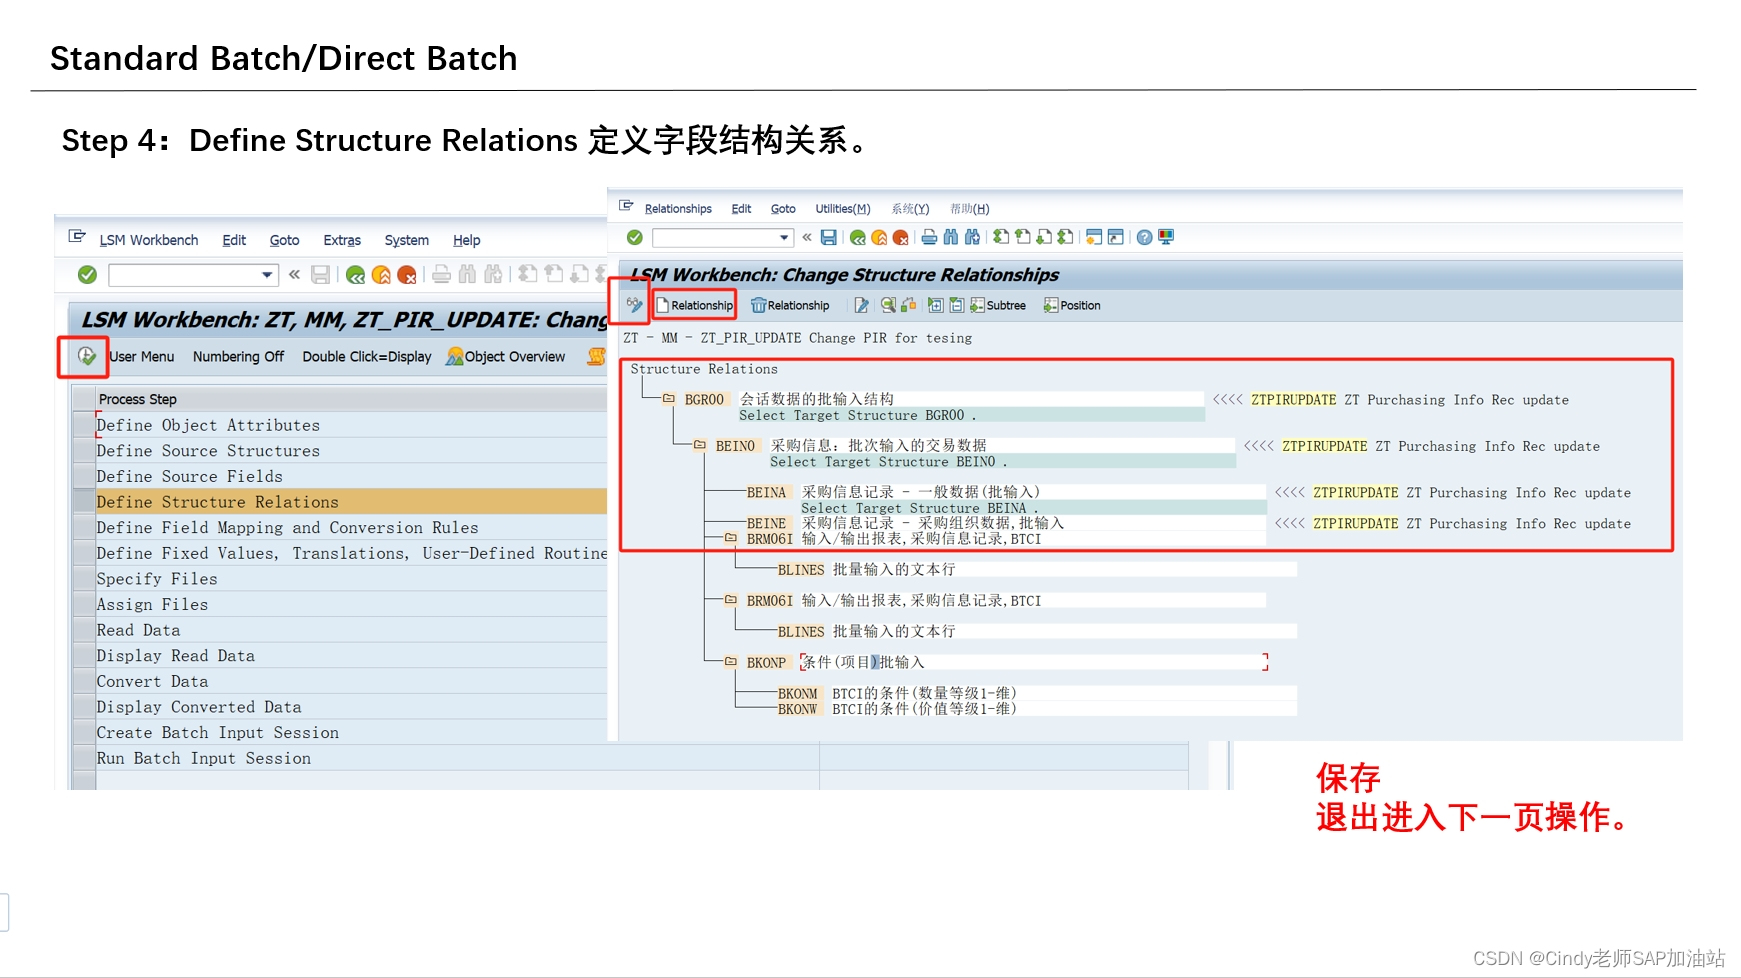Toggle Numbering Off in the application toolbar
This screenshot has height=978, width=1741.
click(239, 356)
